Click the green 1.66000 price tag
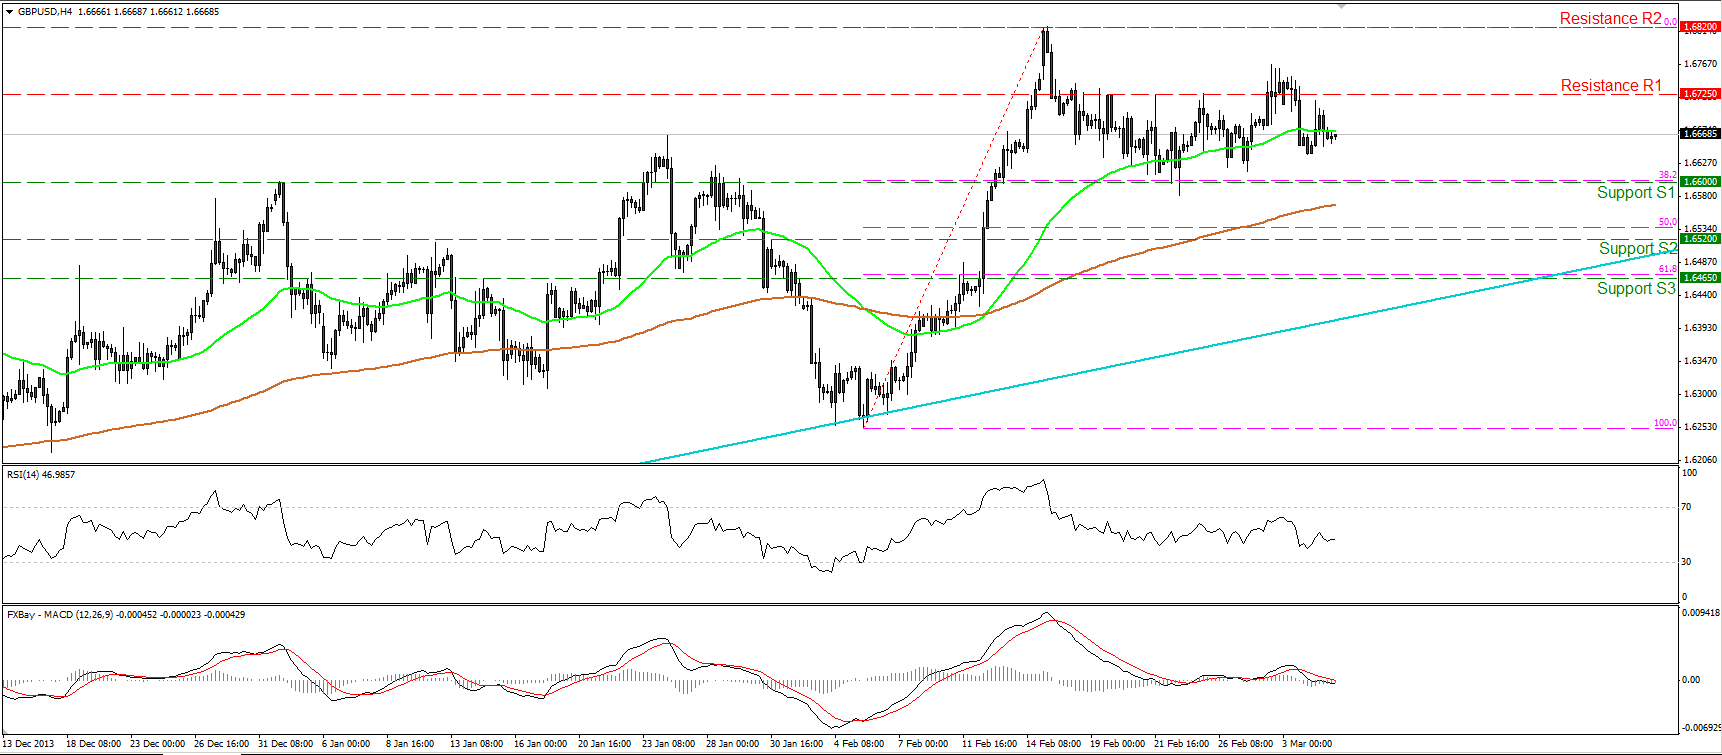Viewport: 1722px width, 755px height. click(x=1700, y=182)
